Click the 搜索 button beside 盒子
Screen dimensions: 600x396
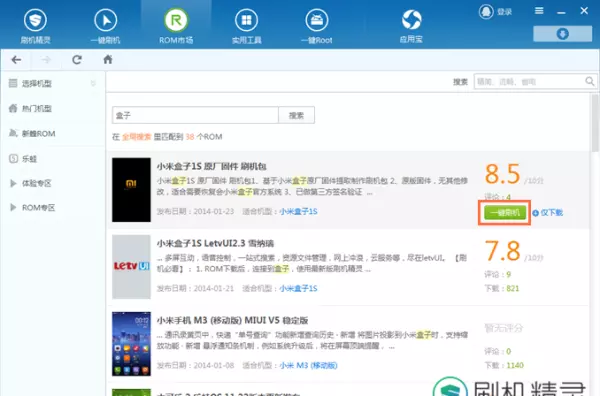[297, 115]
